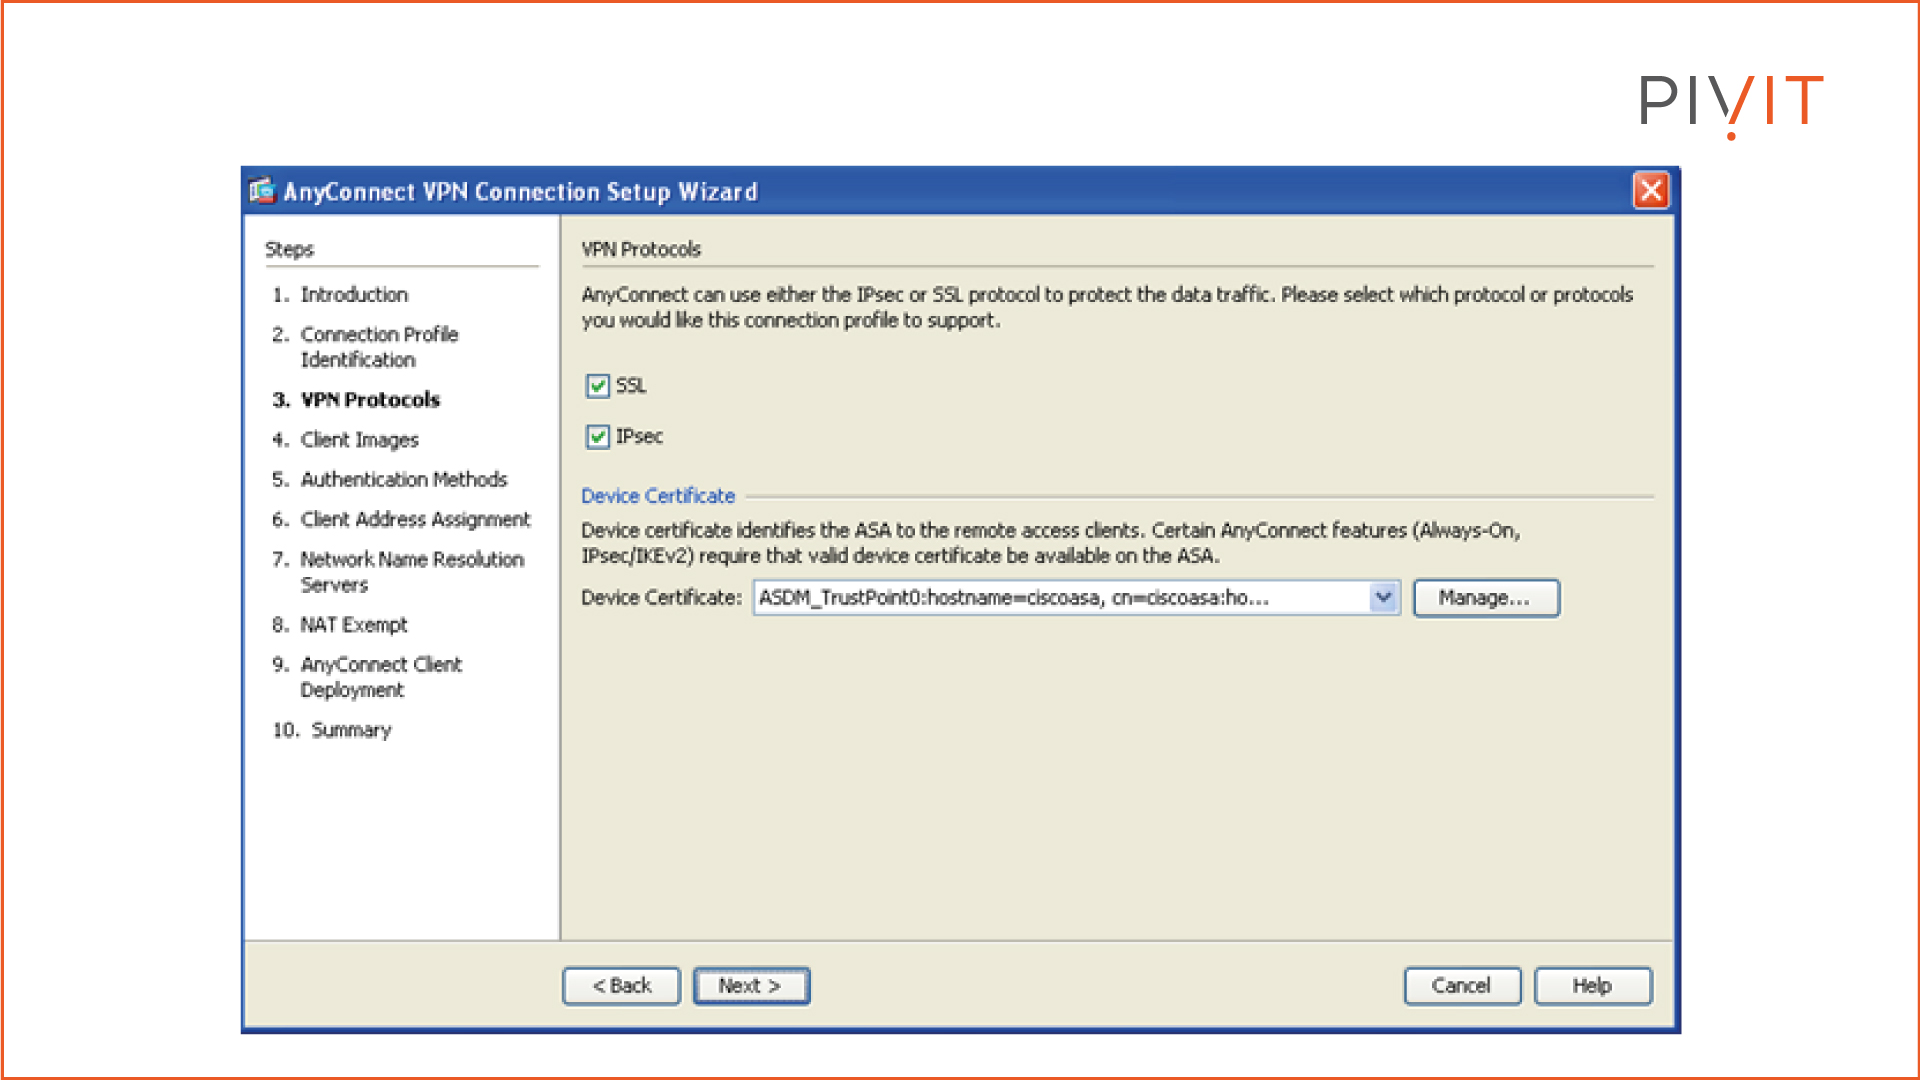The image size is (1920, 1080).
Task: Open the Help for this wizard
Action: (x=1592, y=985)
